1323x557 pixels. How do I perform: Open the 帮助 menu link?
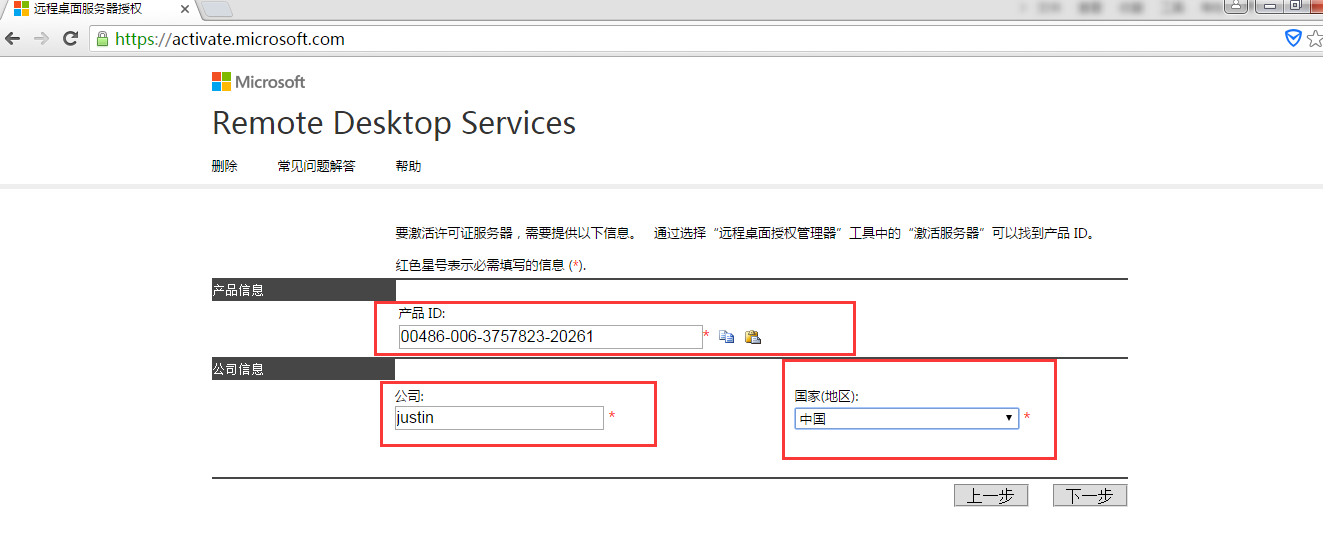(x=408, y=166)
